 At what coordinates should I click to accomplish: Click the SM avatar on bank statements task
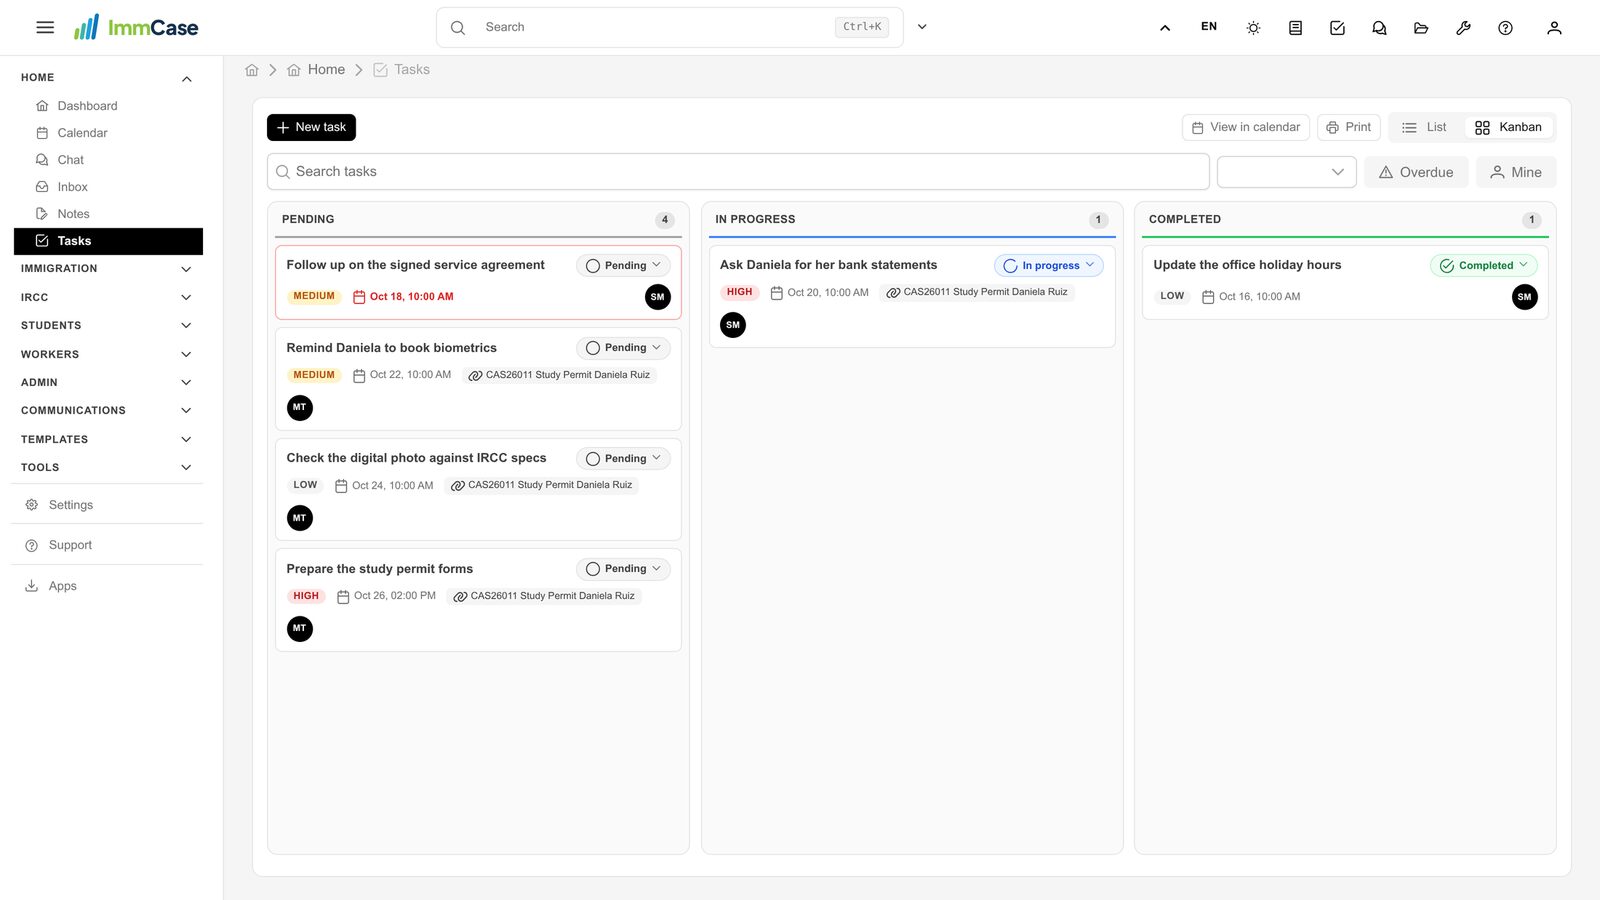pyautogui.click(x=733, y=325)
